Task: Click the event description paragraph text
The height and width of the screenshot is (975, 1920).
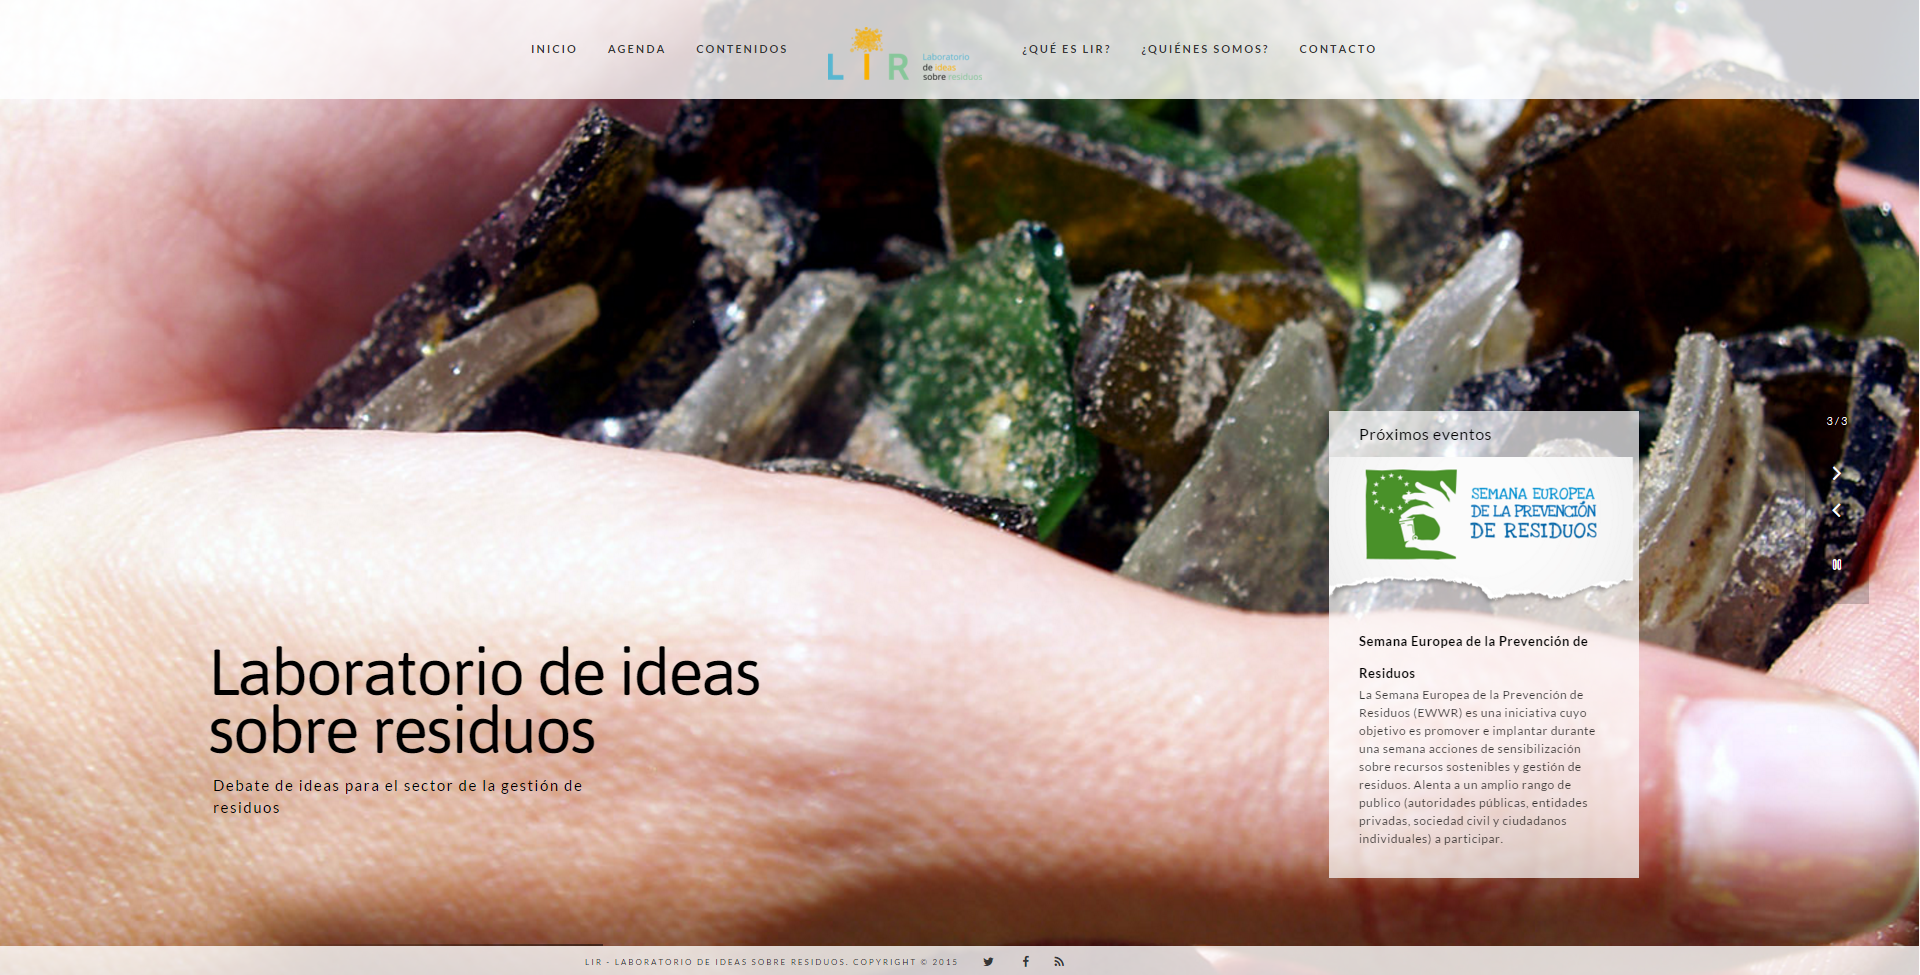Action: pyautogui.click(x=1476, y=767)
